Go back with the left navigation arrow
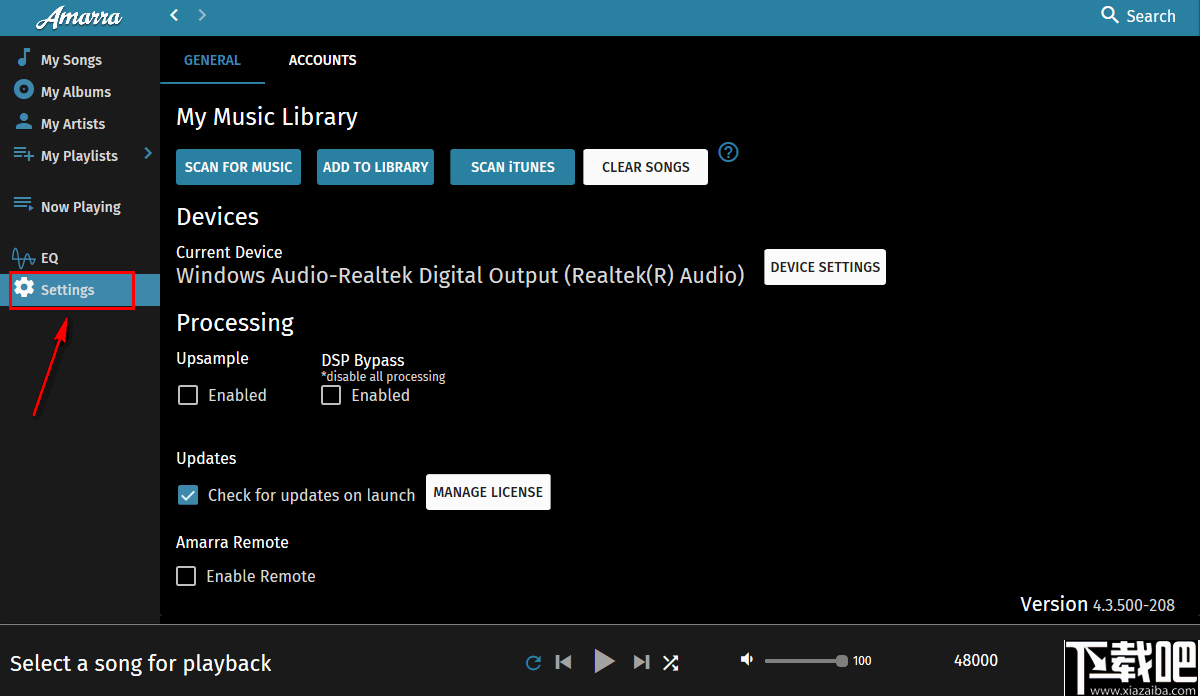Viewport: 1200px width, 696px height. pyautogui.click(x=175, y=15)
